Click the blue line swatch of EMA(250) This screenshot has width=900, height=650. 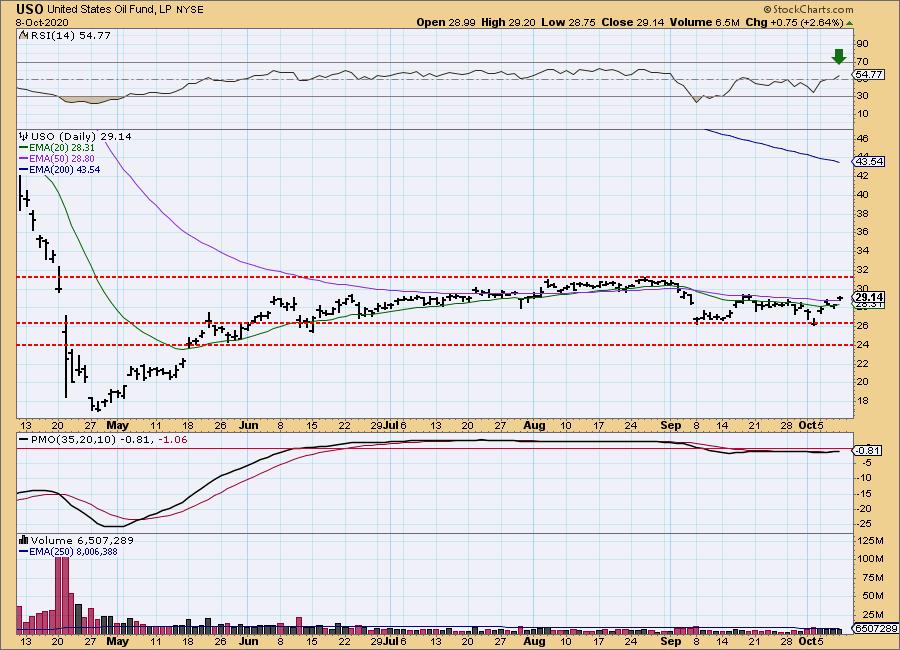click(x=24, y=551)
